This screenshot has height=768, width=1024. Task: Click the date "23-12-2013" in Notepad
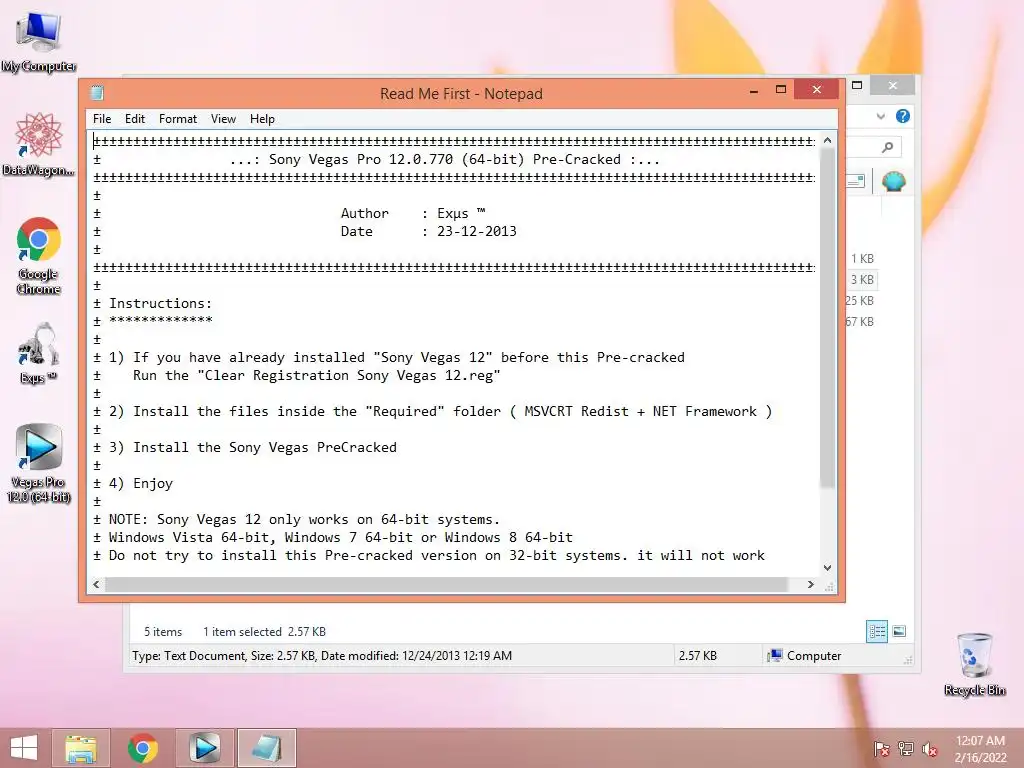point(477,231)
